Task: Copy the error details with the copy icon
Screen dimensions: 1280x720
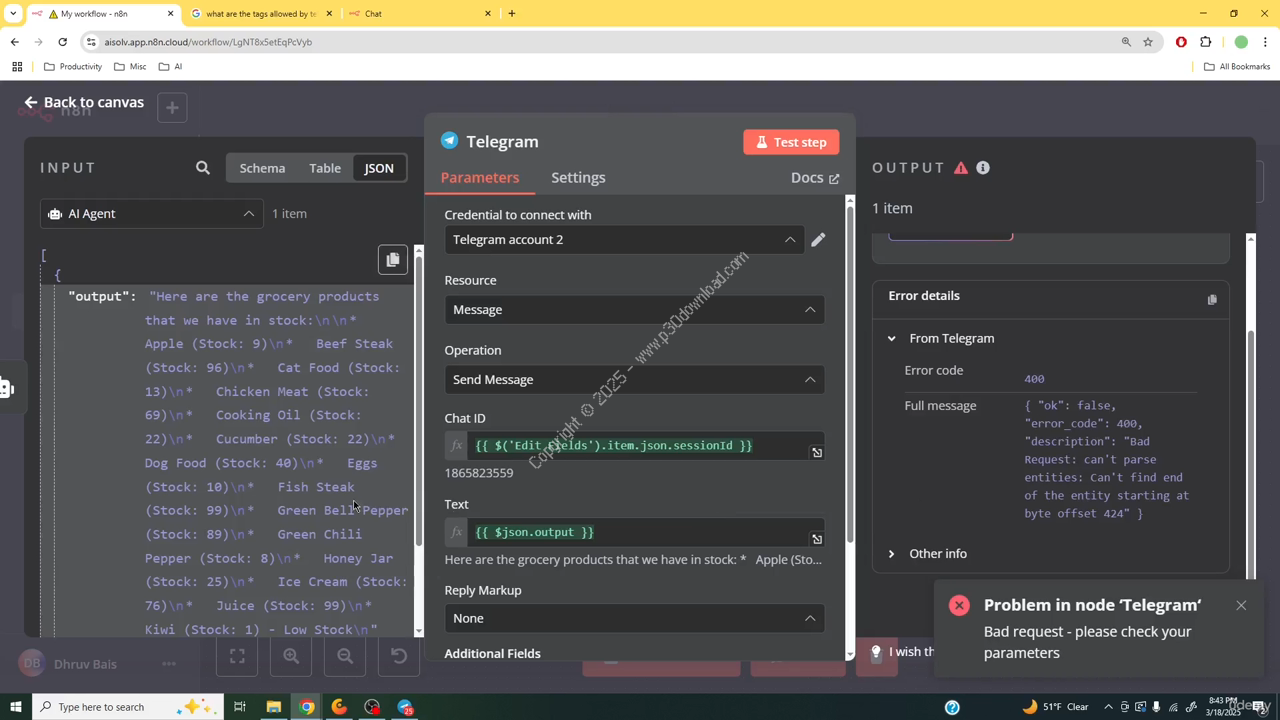Action: click(x=1212, y=299)
